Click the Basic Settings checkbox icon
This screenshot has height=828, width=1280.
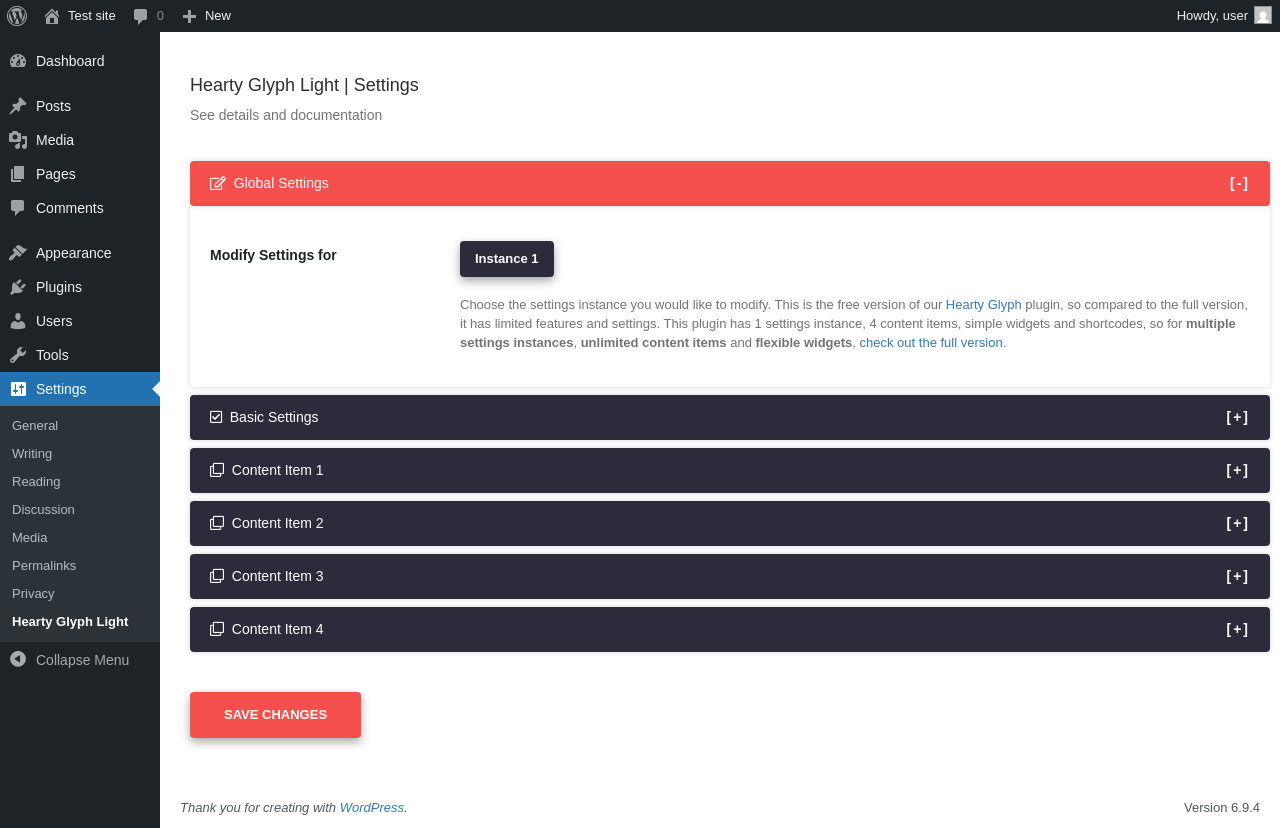pyautogui.click(x=216, y=417)
